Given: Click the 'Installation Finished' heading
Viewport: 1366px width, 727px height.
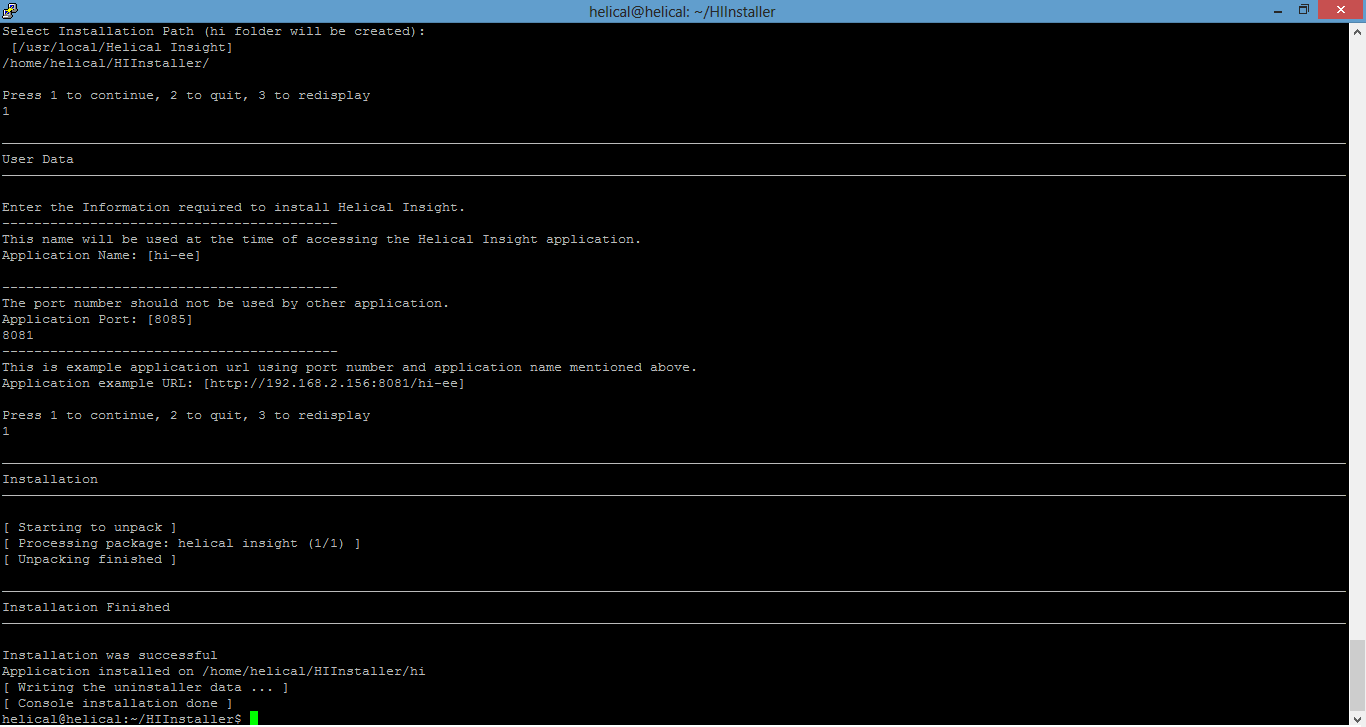Looking at the screenshot, I should pos(86,607).
